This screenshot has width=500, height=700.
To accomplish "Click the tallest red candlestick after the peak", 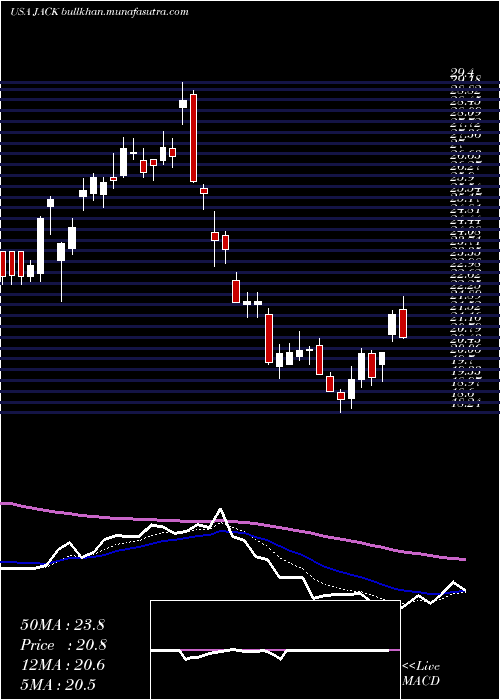I will [193, 138].
